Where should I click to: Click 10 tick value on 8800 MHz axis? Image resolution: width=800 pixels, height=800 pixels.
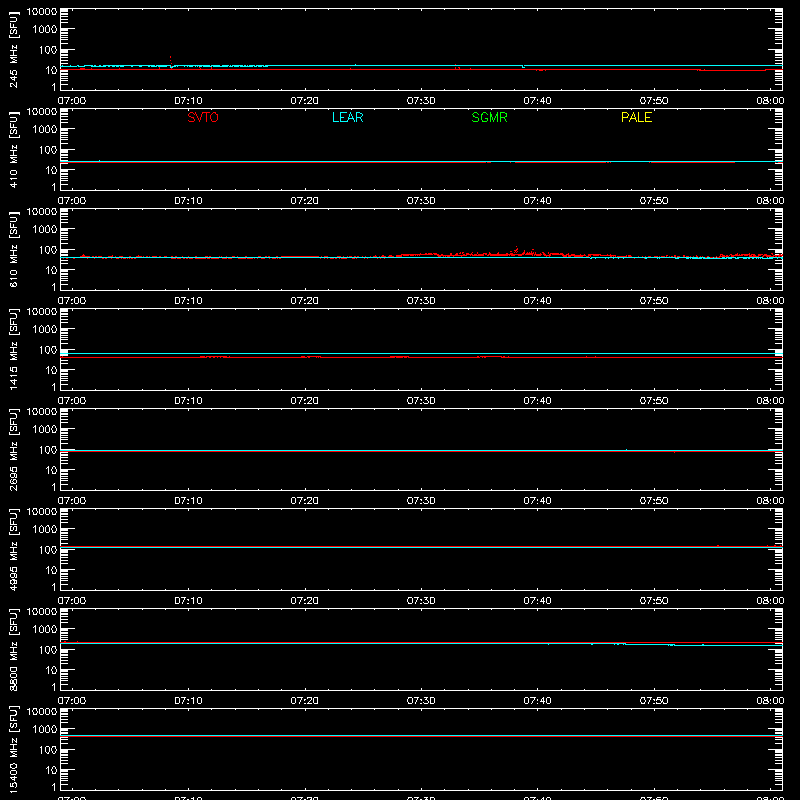[51, 670]
